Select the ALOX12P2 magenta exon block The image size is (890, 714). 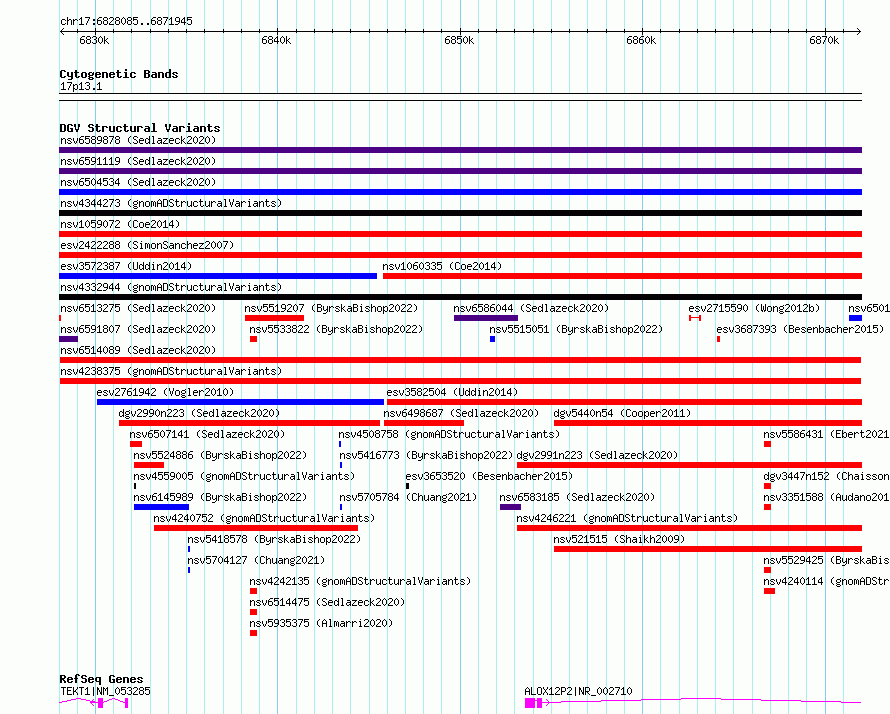(x=530, y=703)
